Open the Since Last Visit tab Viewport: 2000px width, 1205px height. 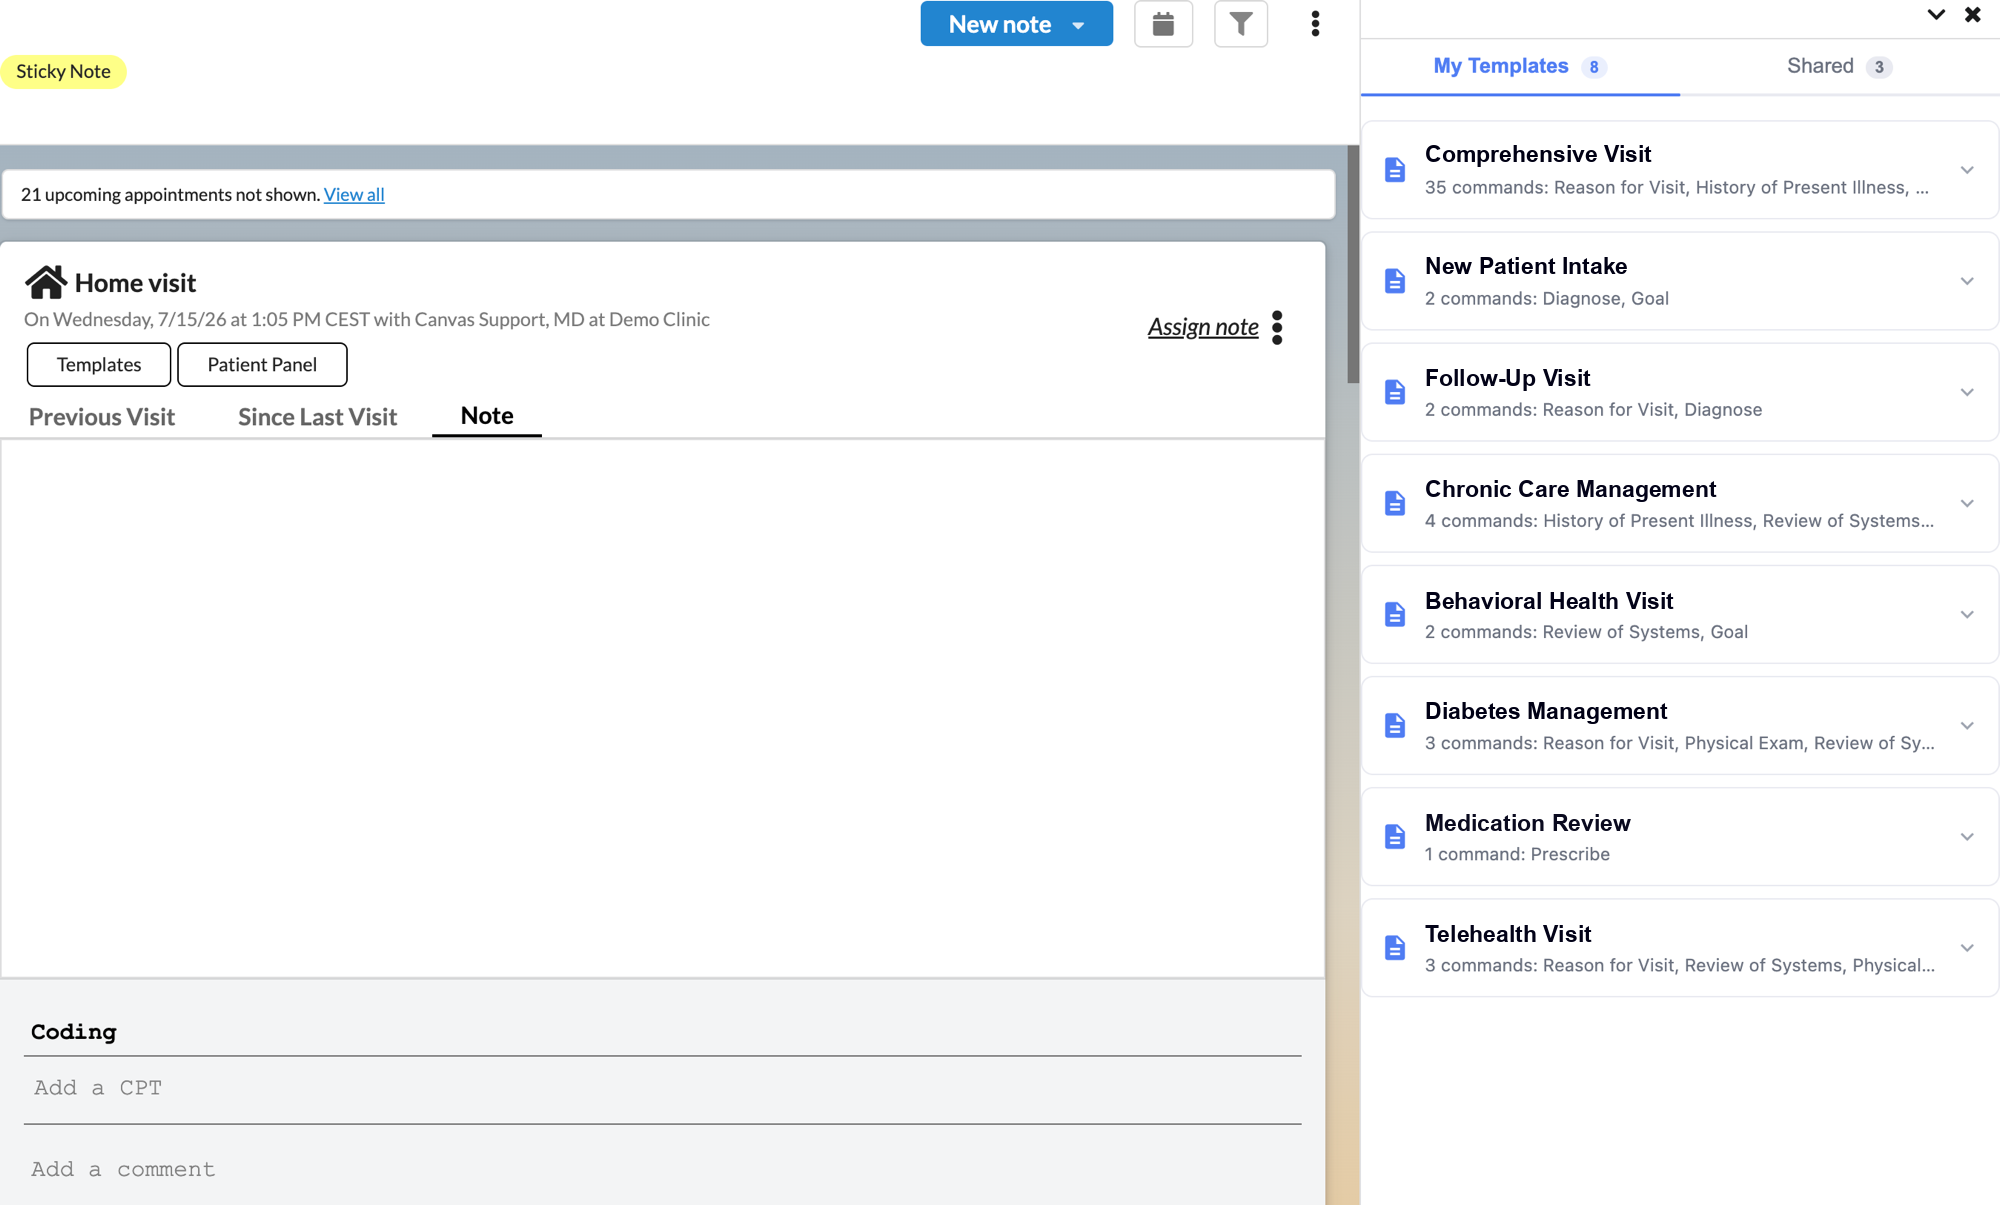317,417
